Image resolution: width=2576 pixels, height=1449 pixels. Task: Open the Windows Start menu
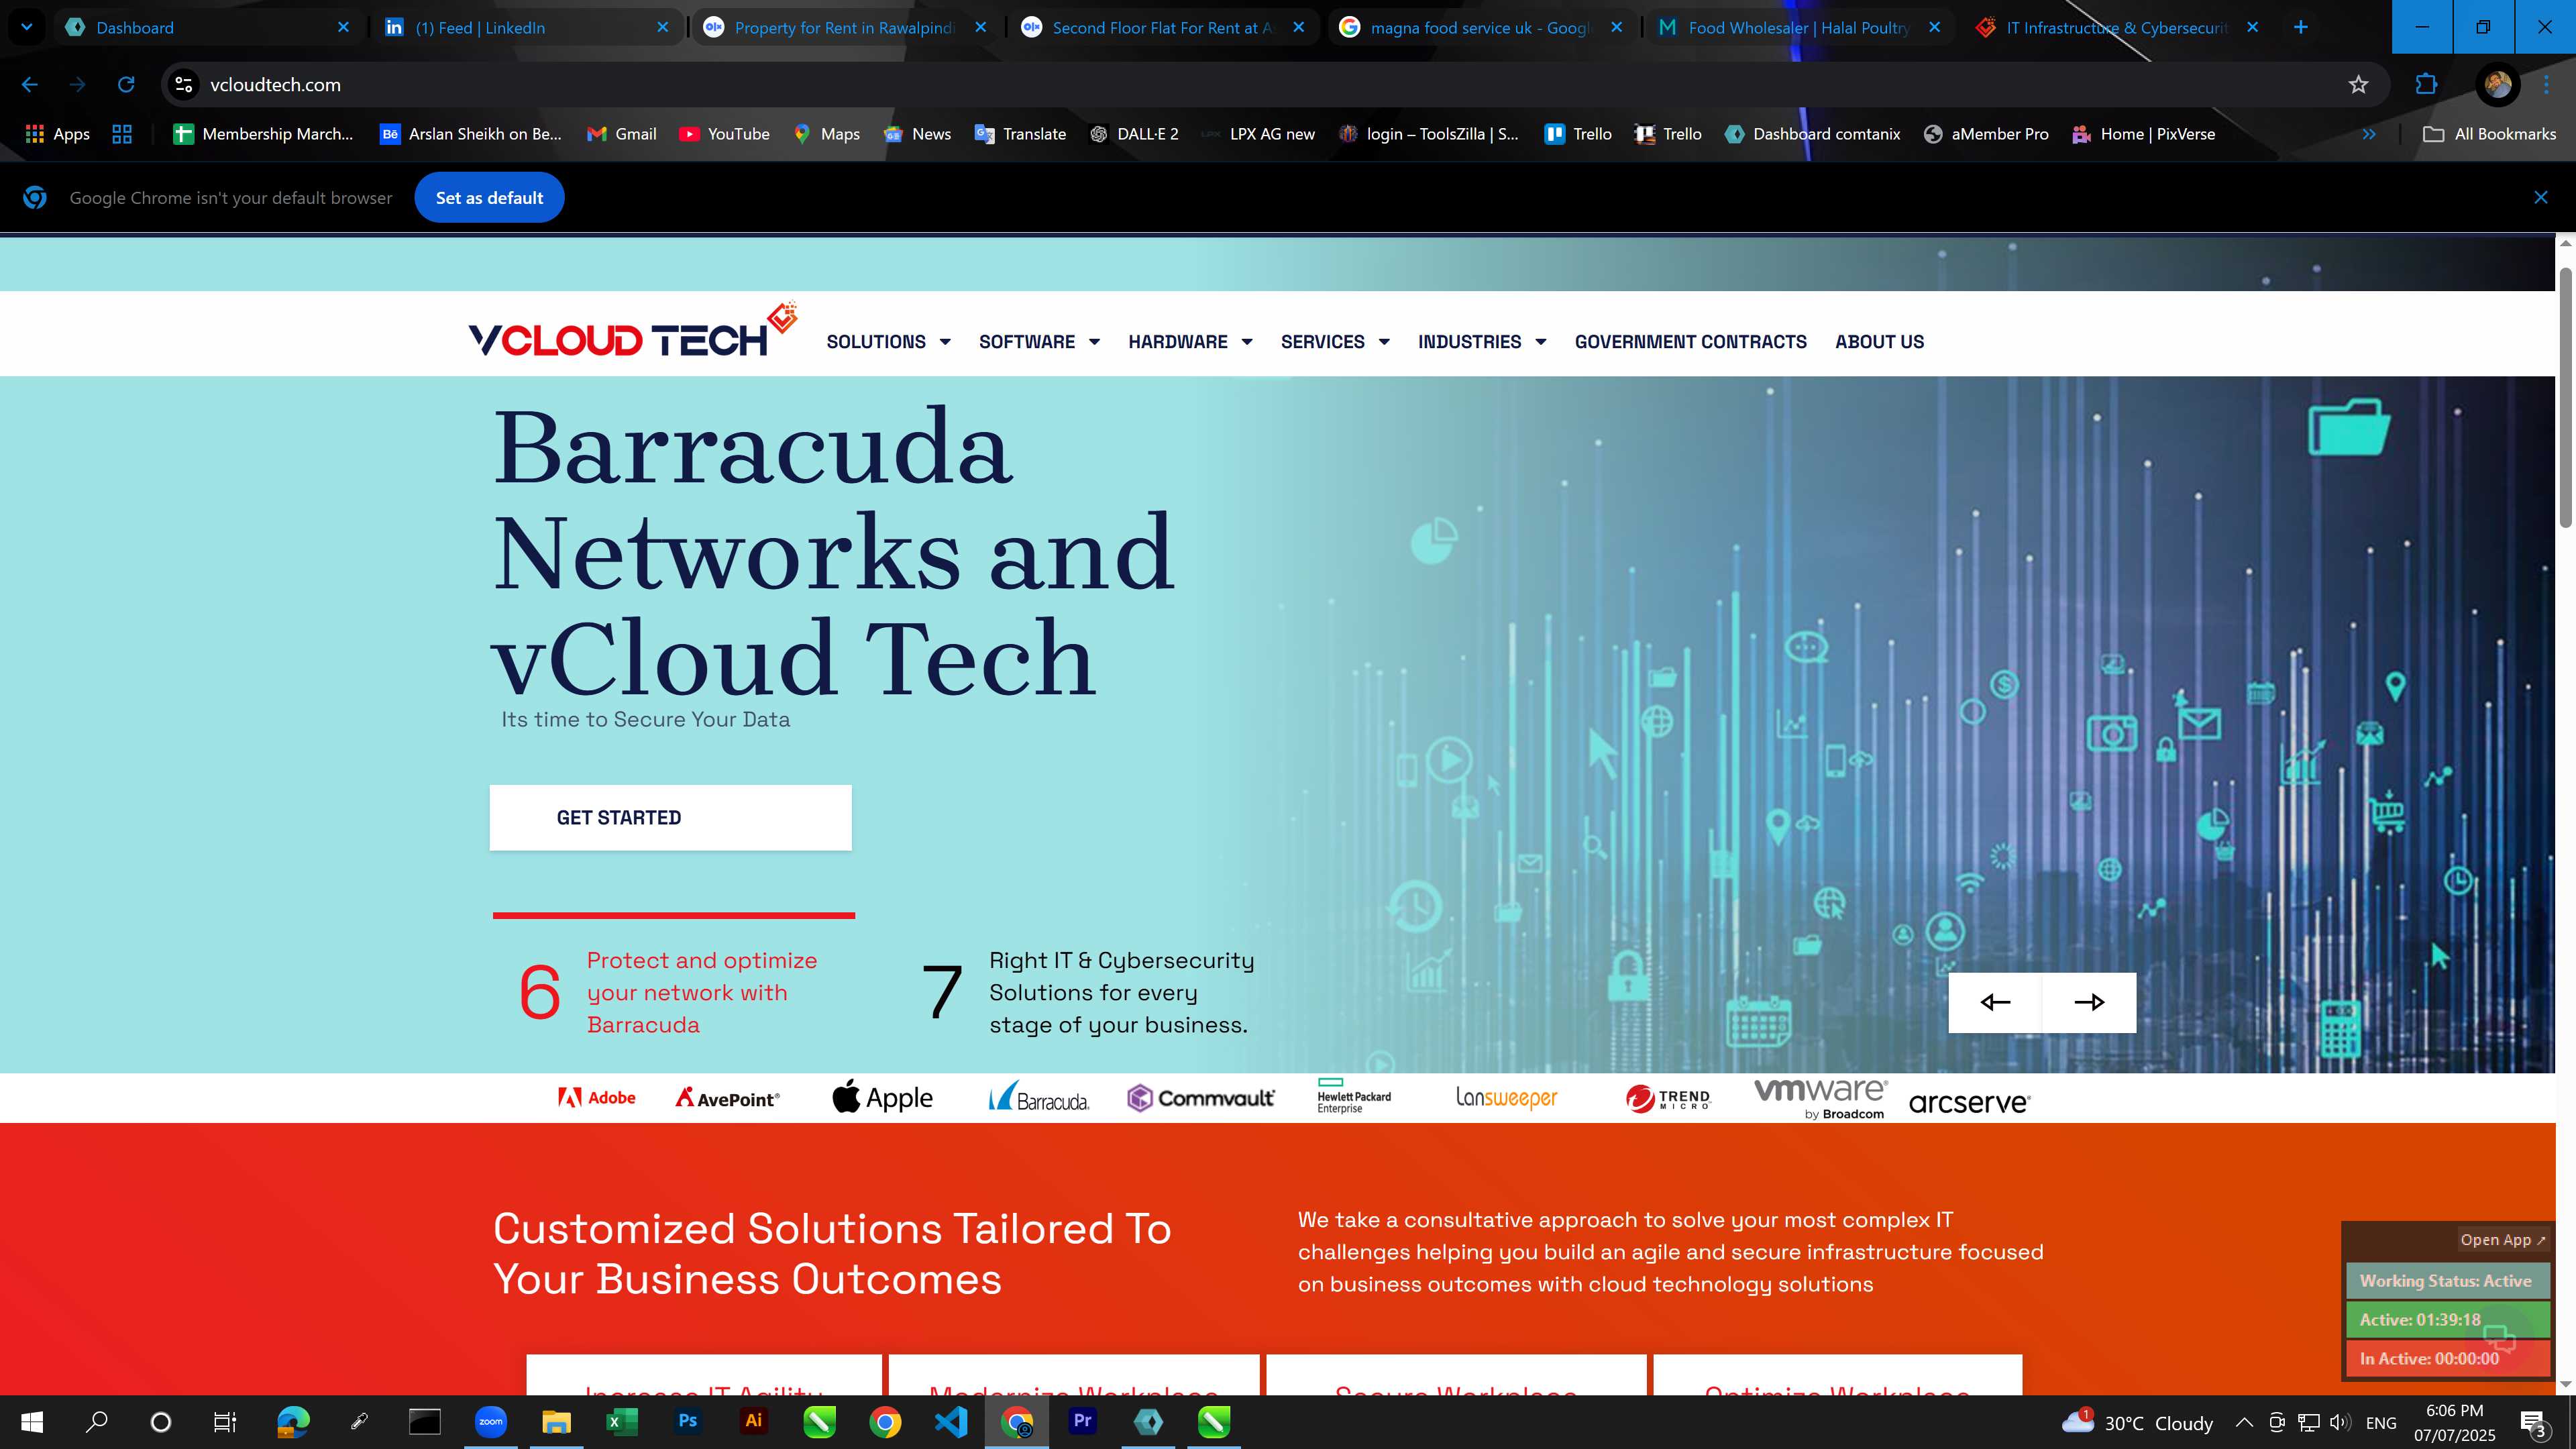pos(32,1422)
